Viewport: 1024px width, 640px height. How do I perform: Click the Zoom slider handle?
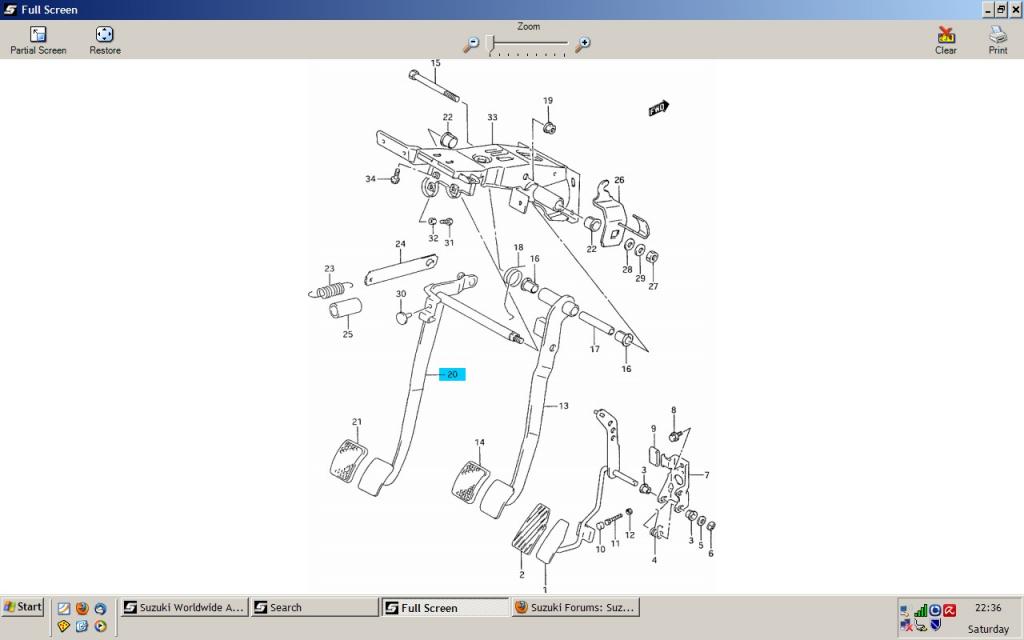pos(490,43)
